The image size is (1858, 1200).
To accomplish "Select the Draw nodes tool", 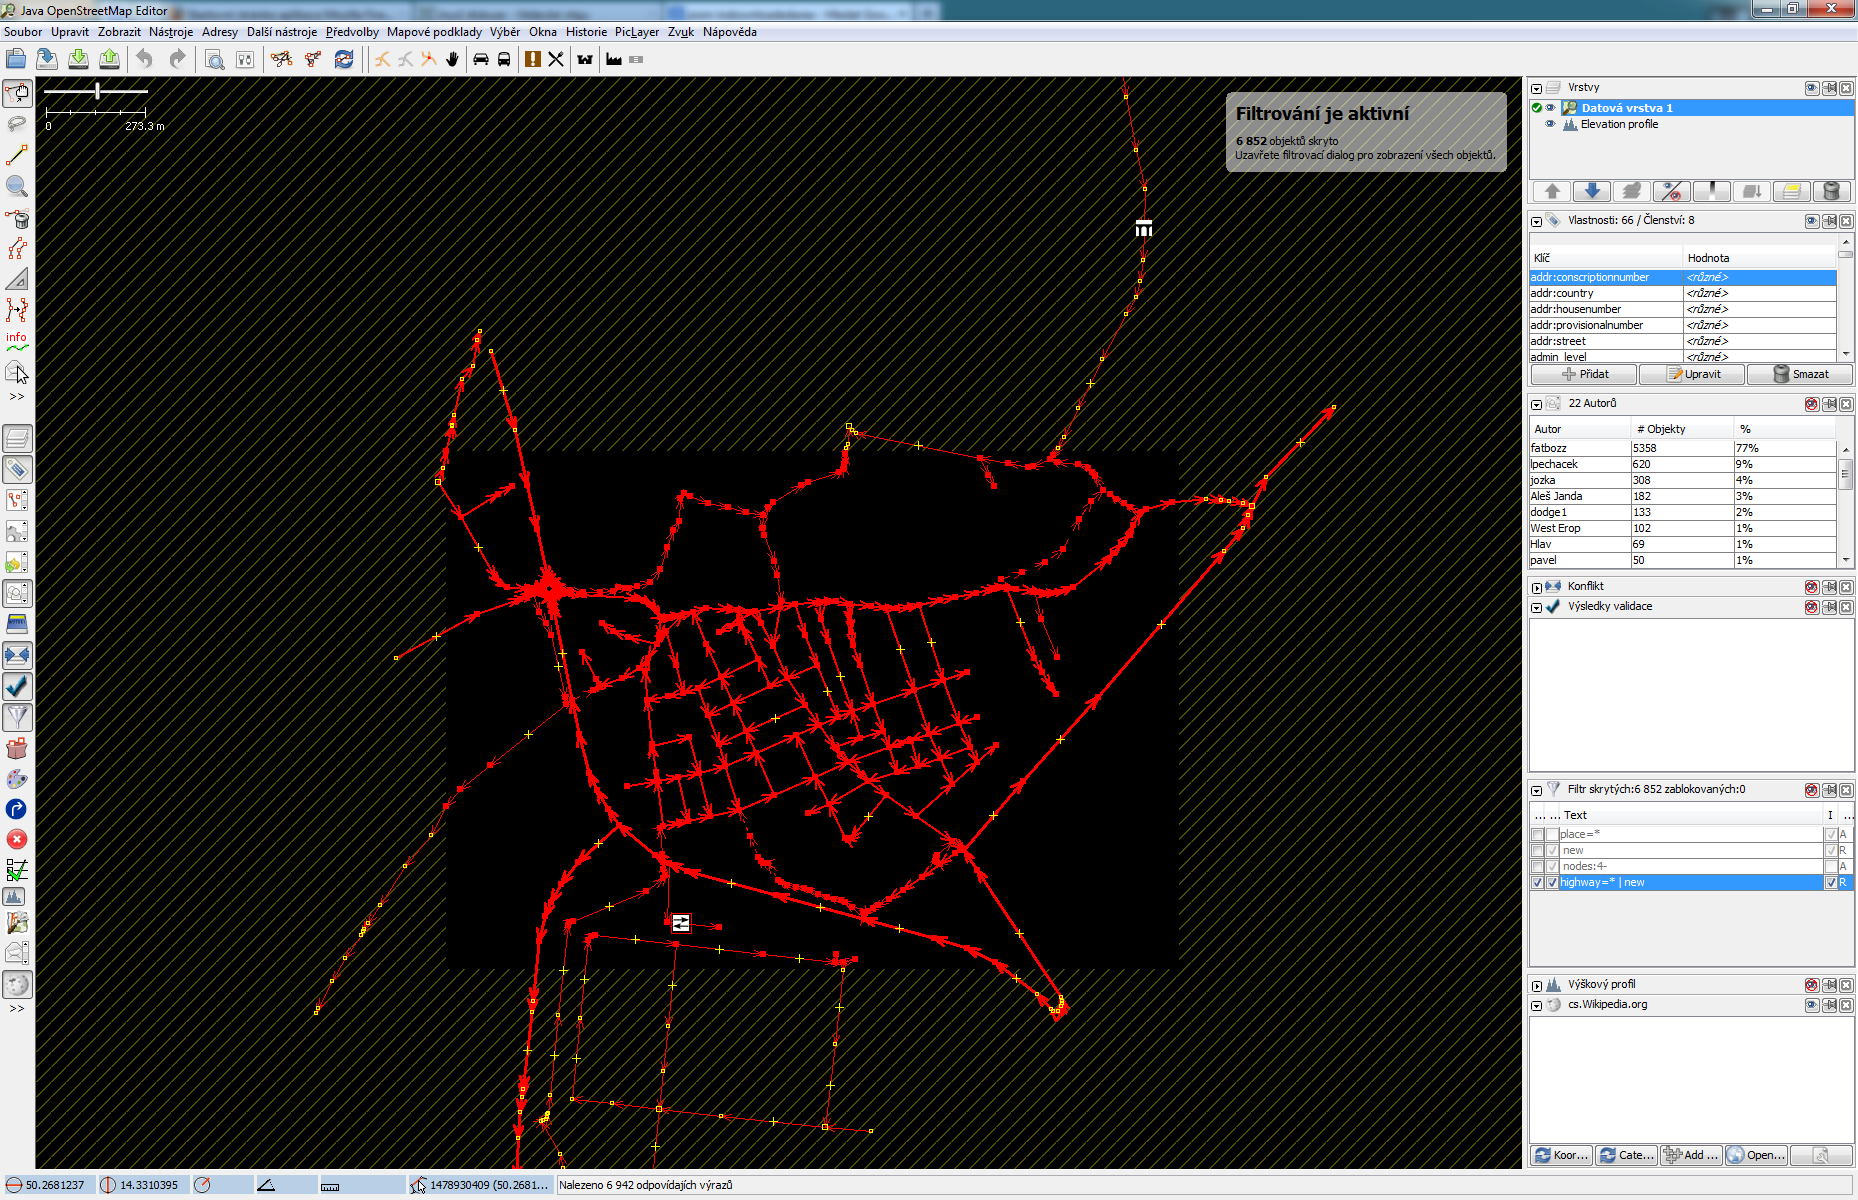I will point(17,156).
